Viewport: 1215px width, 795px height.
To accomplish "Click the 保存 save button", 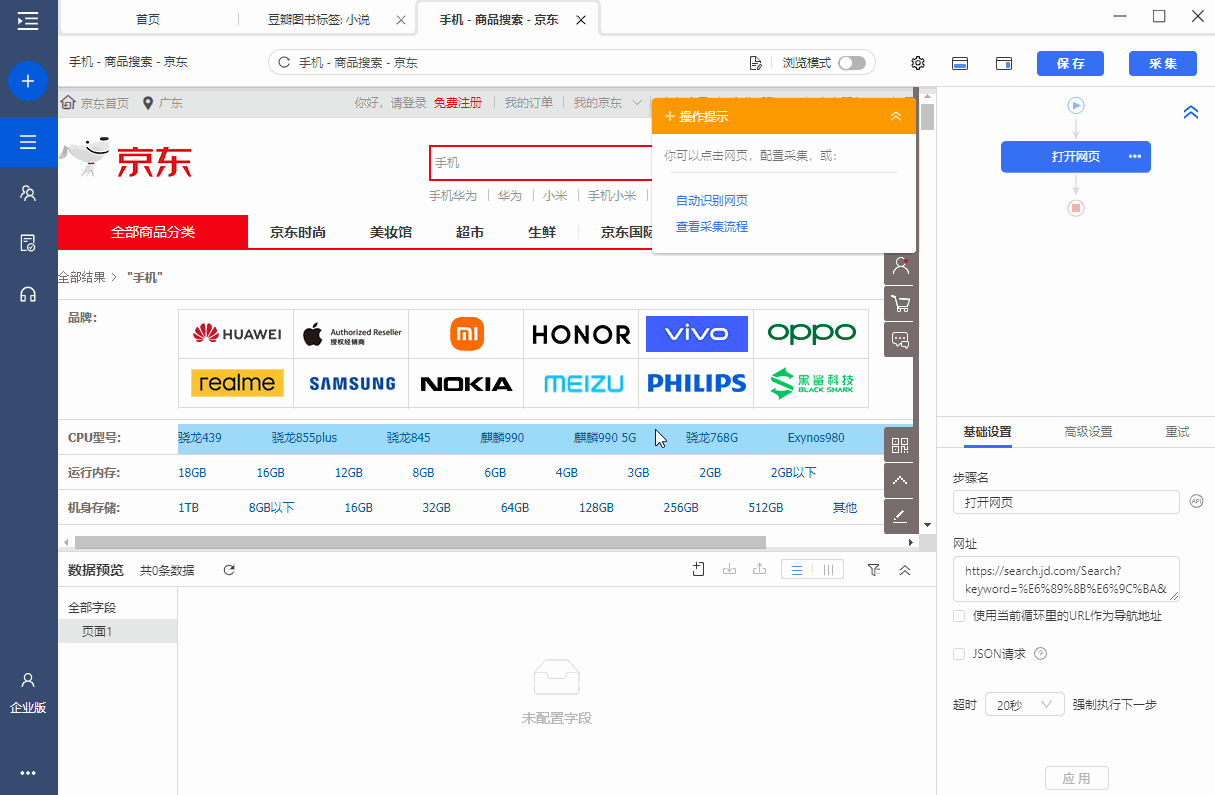I will click(x=1070, y=63).
